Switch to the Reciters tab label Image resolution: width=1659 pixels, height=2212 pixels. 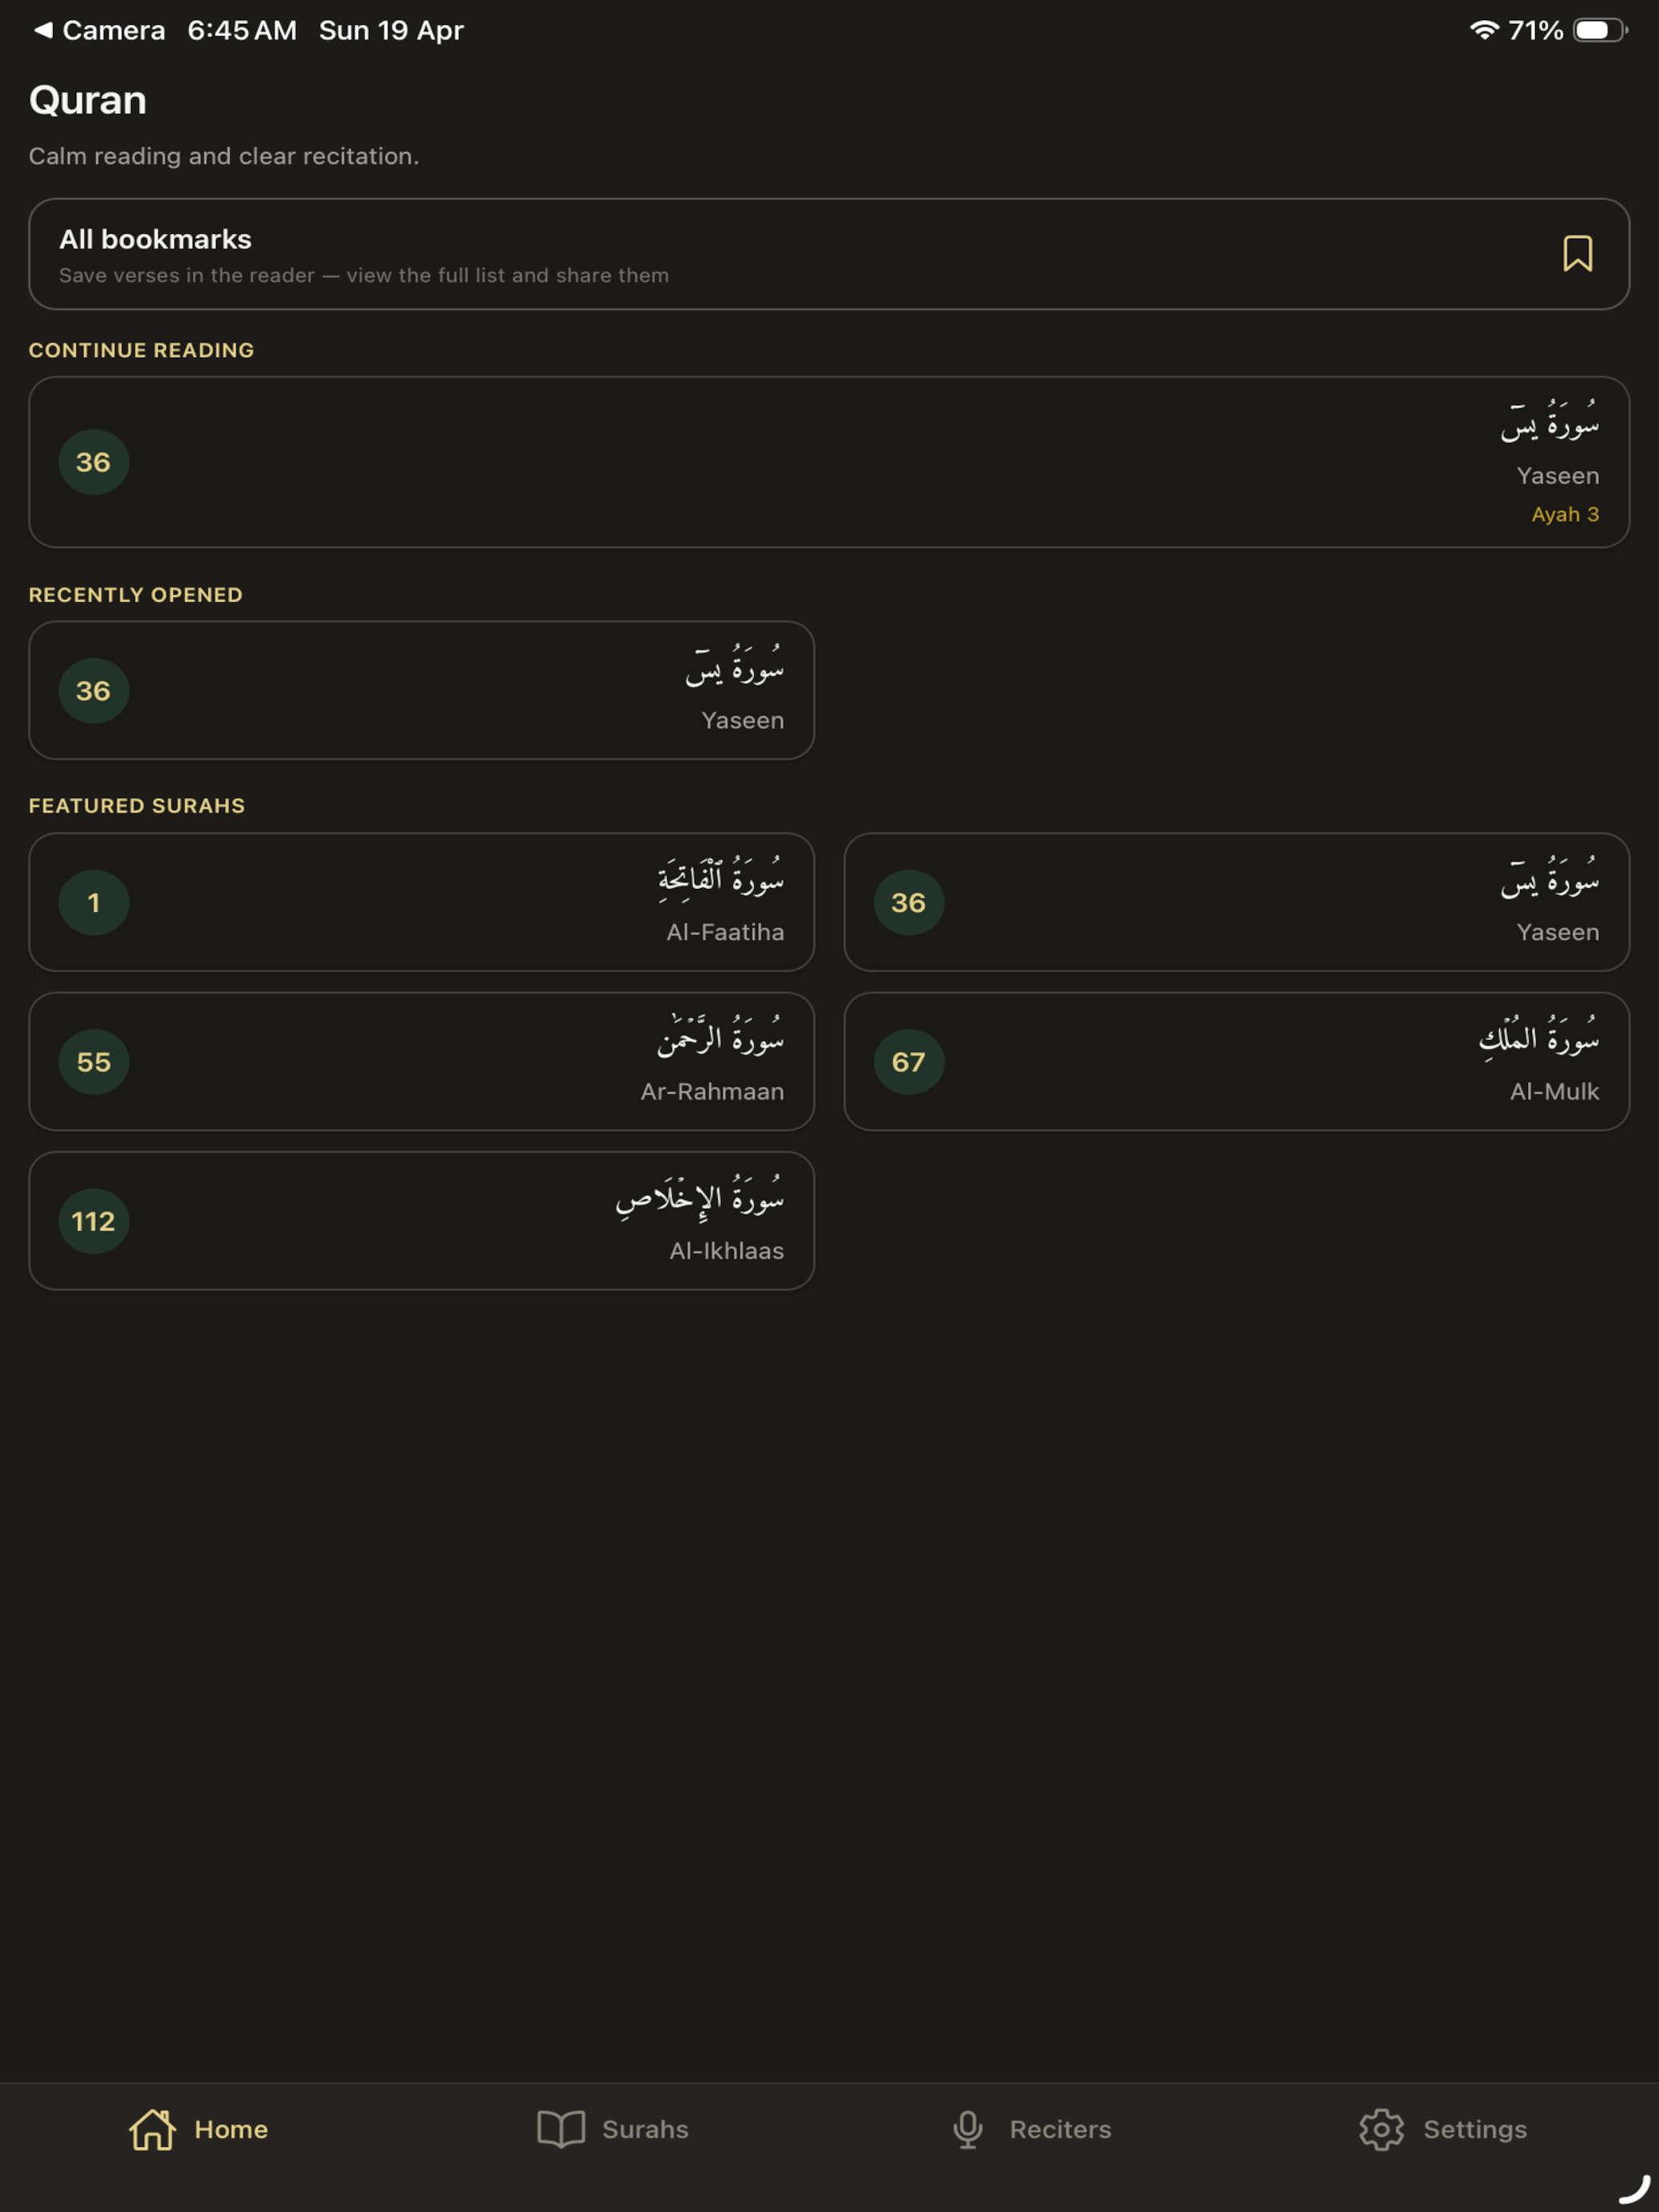[1060, 2129]
